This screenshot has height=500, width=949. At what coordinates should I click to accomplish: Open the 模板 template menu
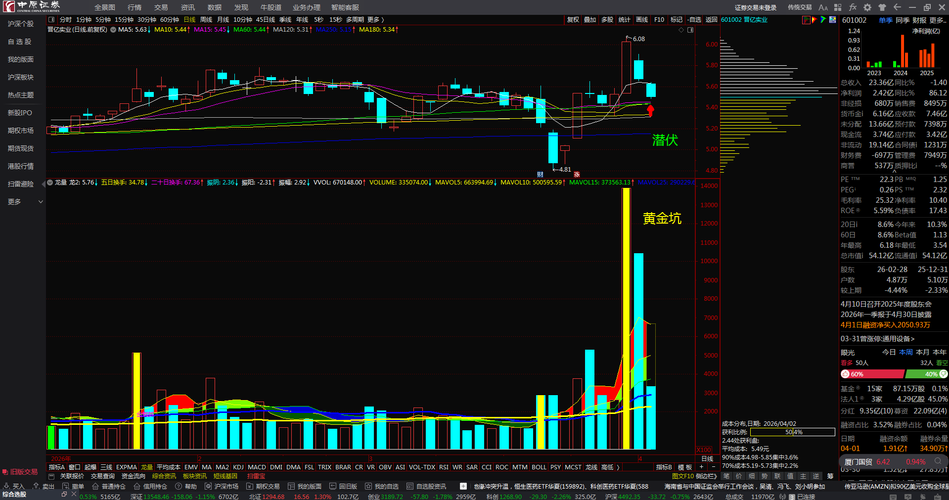pyautogui.click(x=685, y=467)
